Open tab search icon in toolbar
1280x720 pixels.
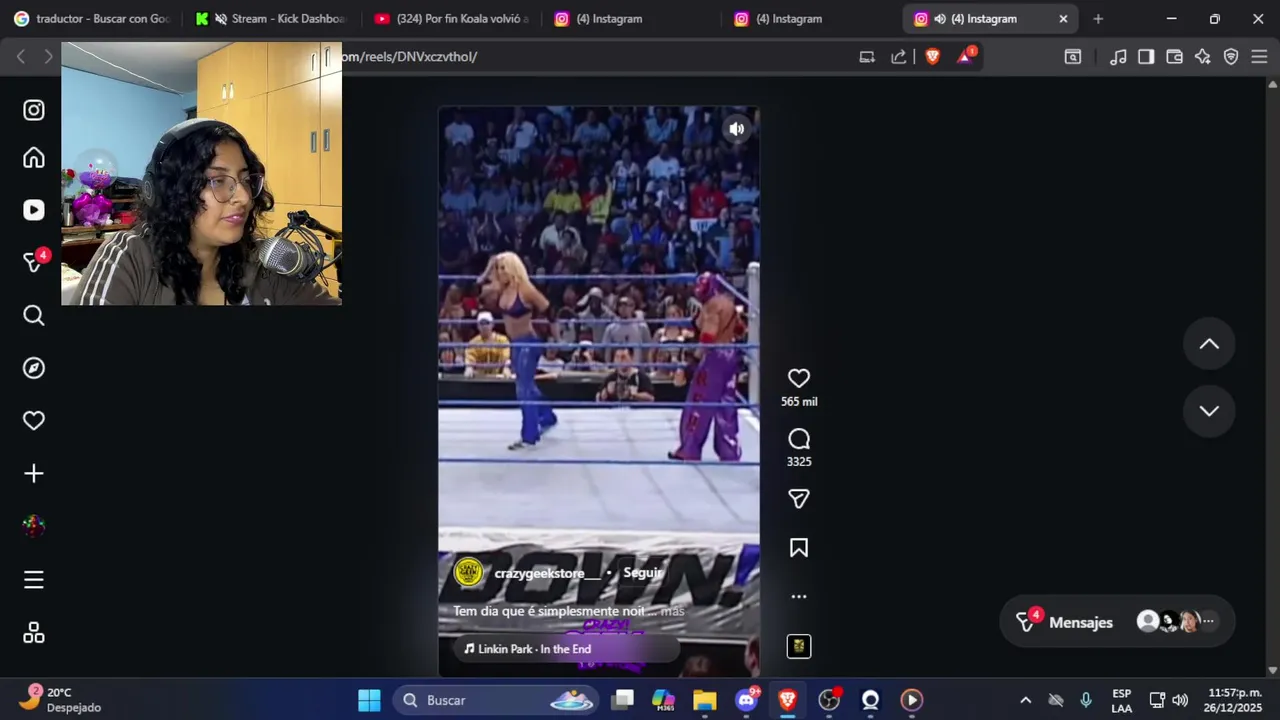click(1073, 57)
